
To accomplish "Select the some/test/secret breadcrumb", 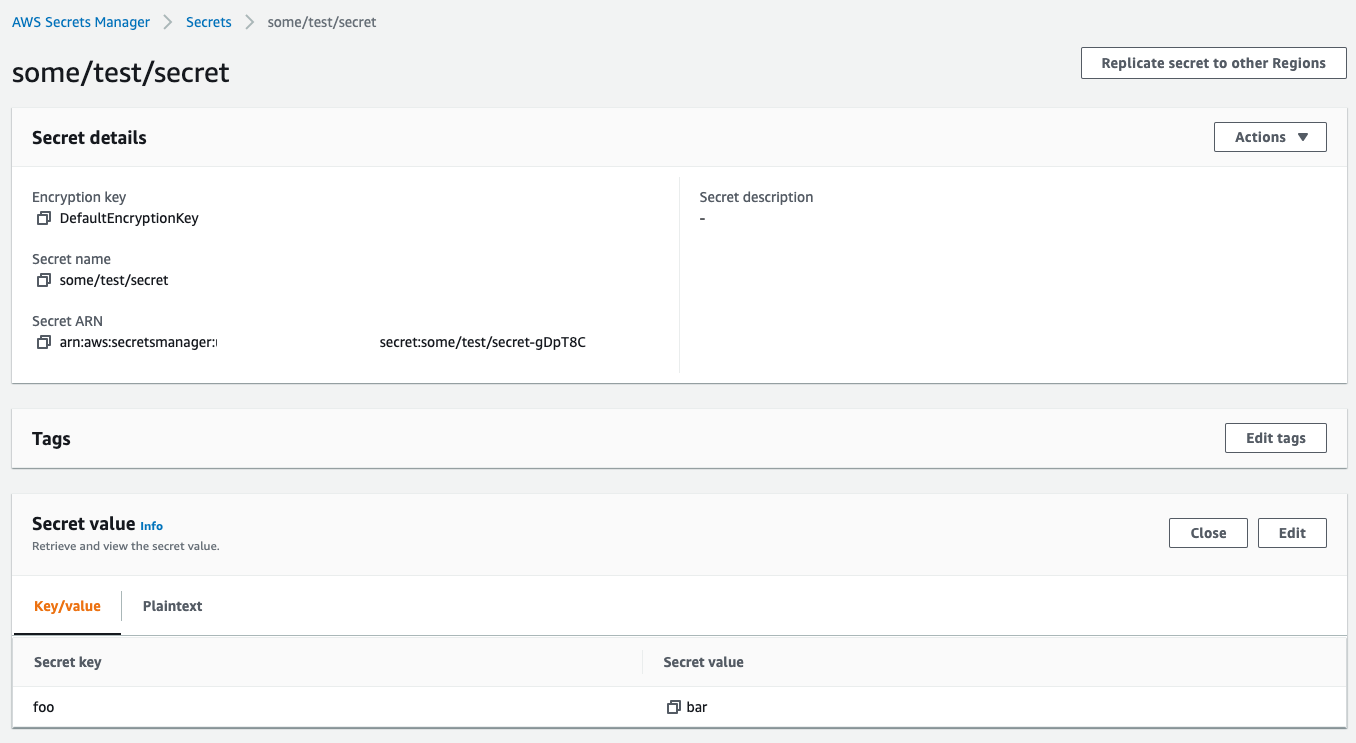I will pyautogui.click(x=321, y=21).
